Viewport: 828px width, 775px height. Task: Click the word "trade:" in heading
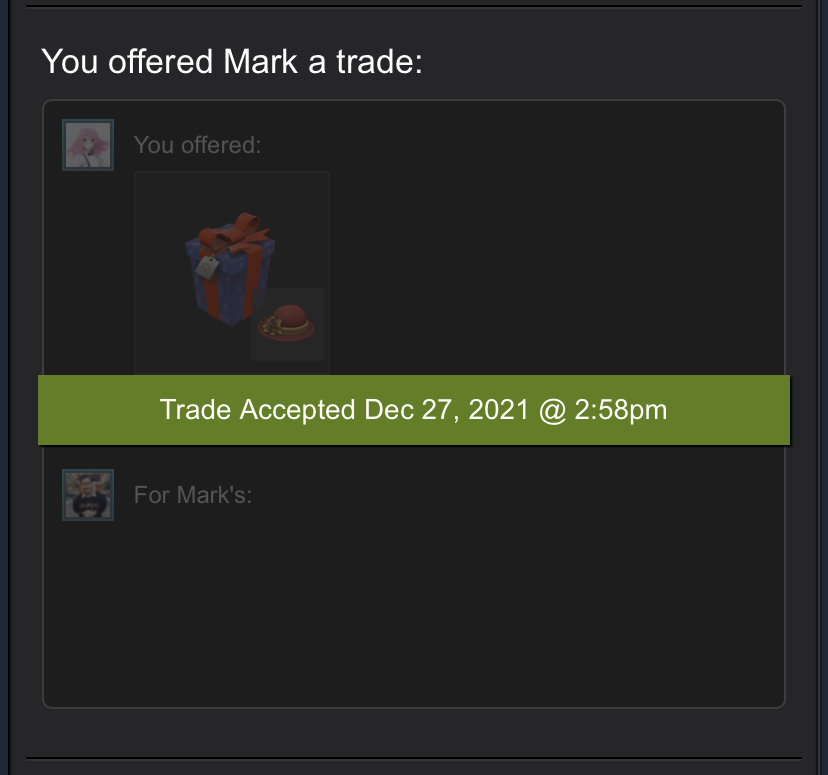(379, 61)
